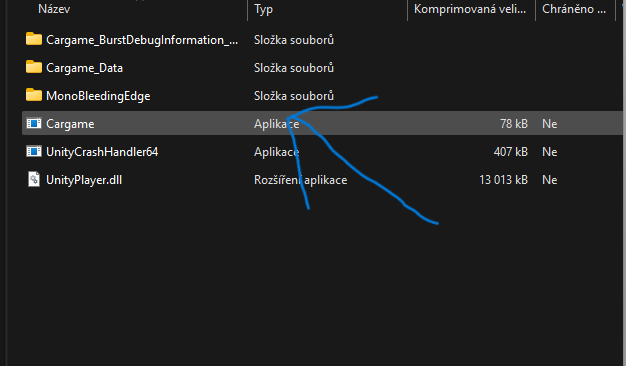The width and height of the screenshot is (626, 366).
Task: Select the Cargame_Data folder name
Action: coord(84,68)
